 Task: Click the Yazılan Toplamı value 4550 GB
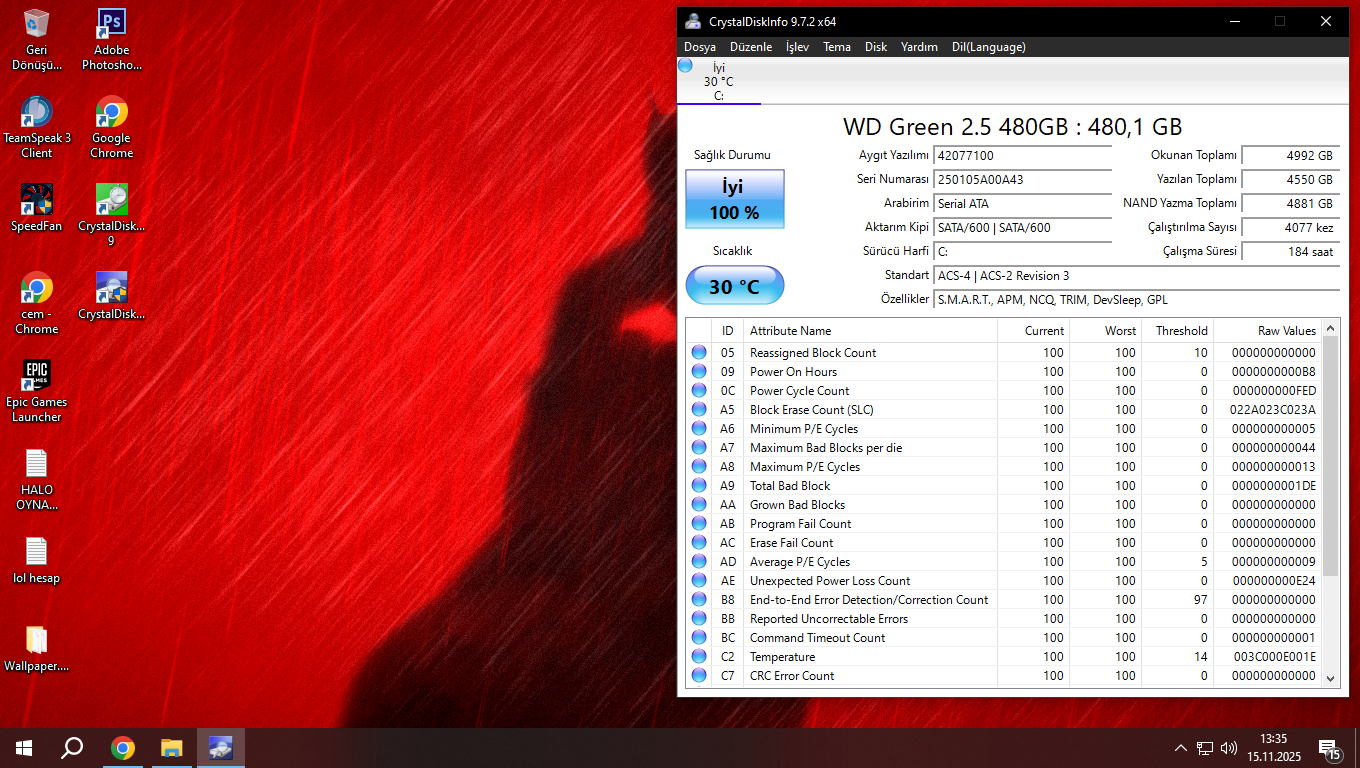click(1290, 180)
